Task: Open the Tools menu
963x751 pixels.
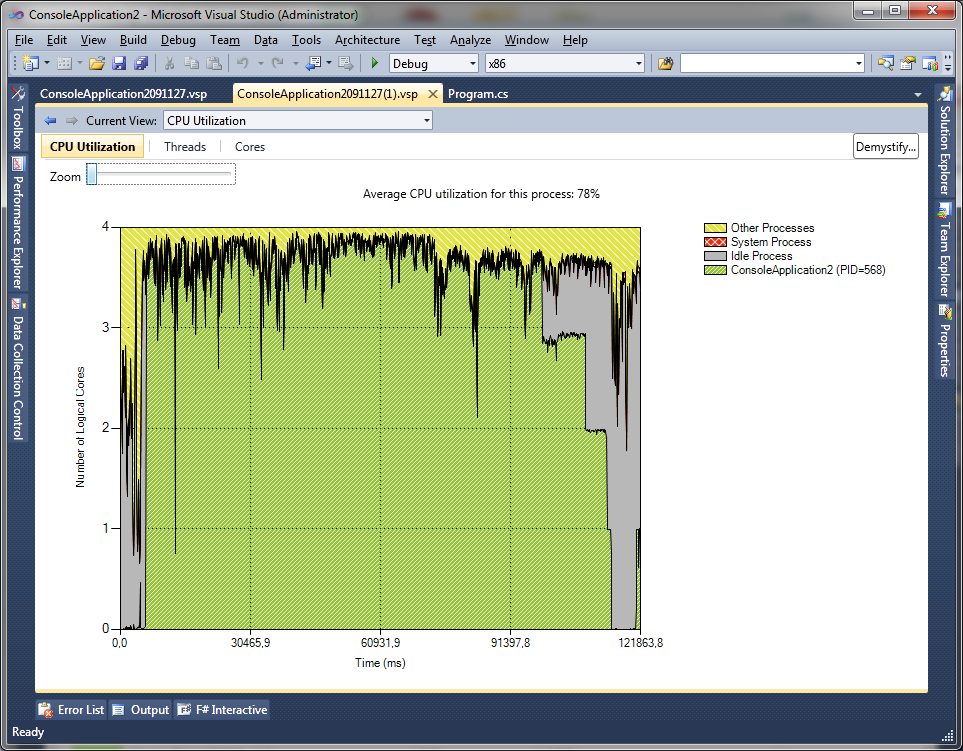Action: click(306, 40)
